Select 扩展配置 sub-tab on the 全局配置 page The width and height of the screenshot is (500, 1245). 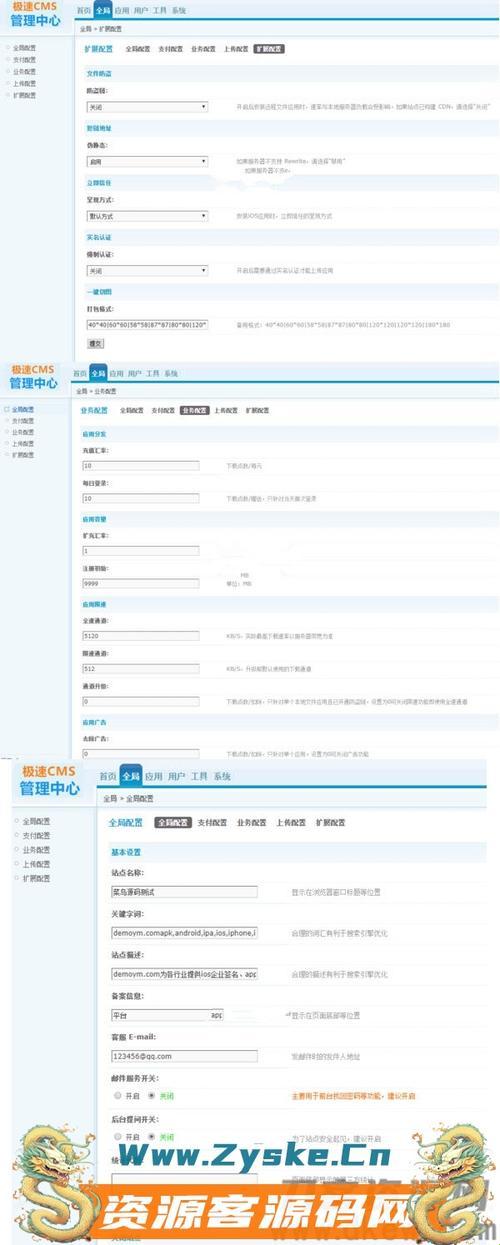coord(330,822)
